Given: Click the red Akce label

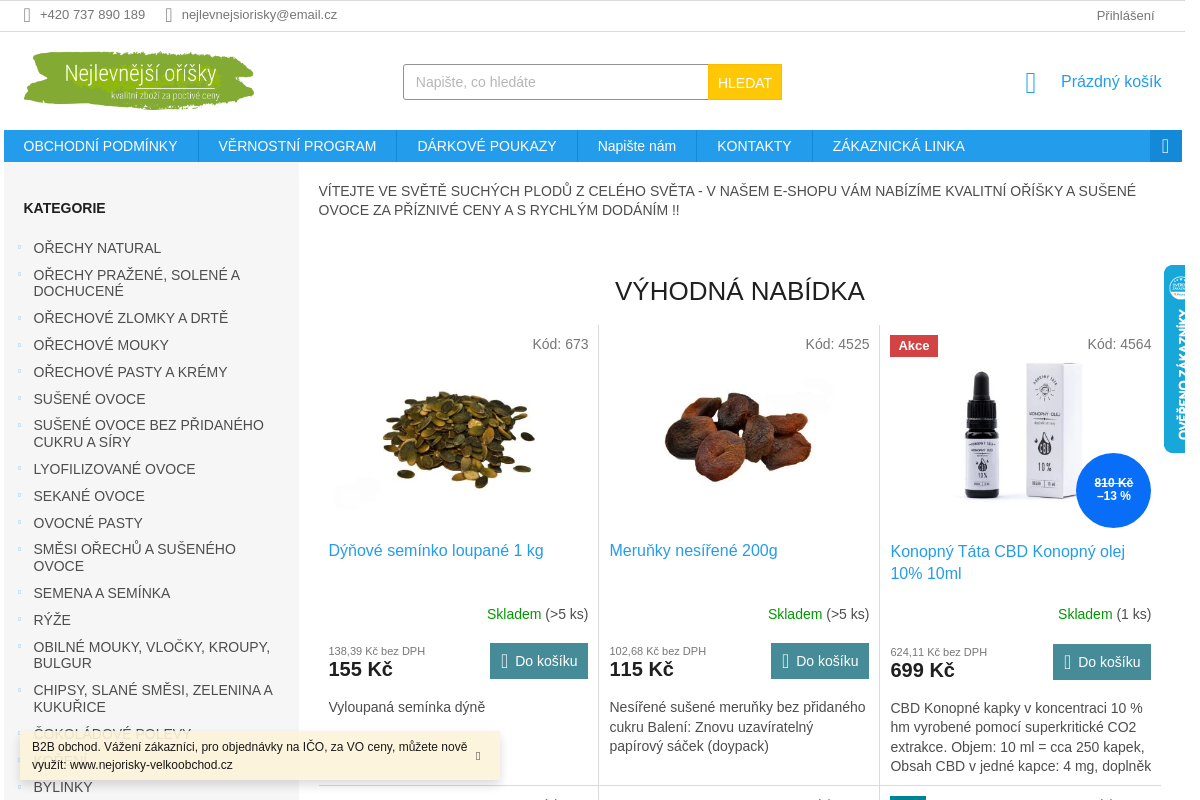Looking at the screenshot, I should click(914, 346).
